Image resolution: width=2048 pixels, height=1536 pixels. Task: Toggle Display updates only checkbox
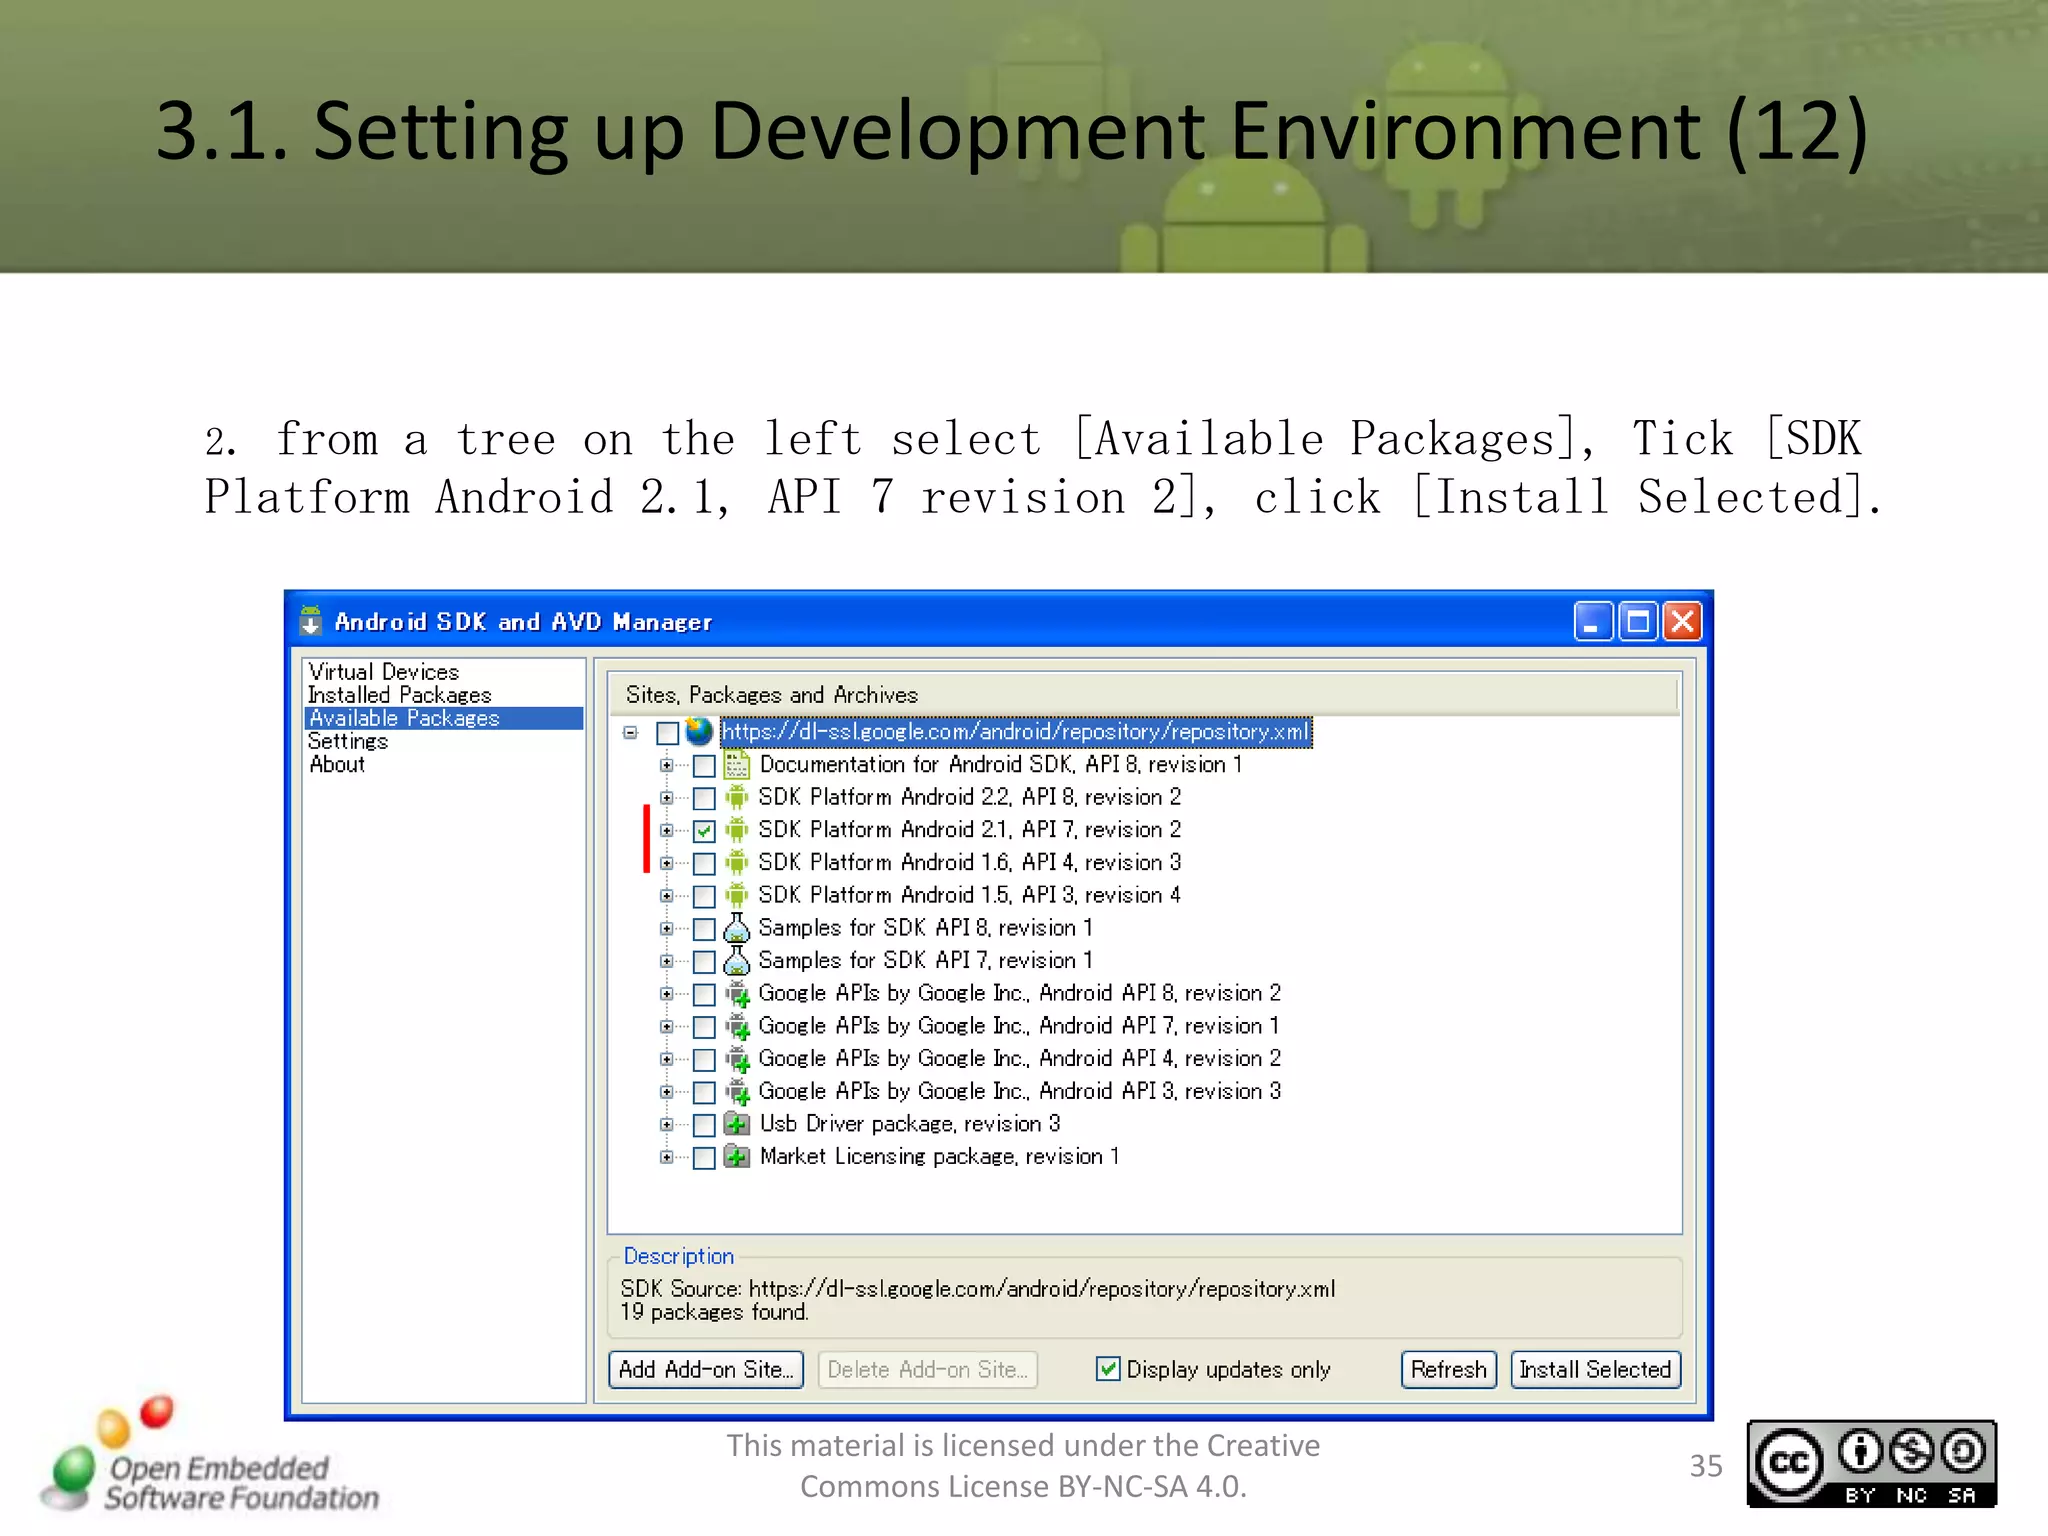(x=1108, y=1368)
